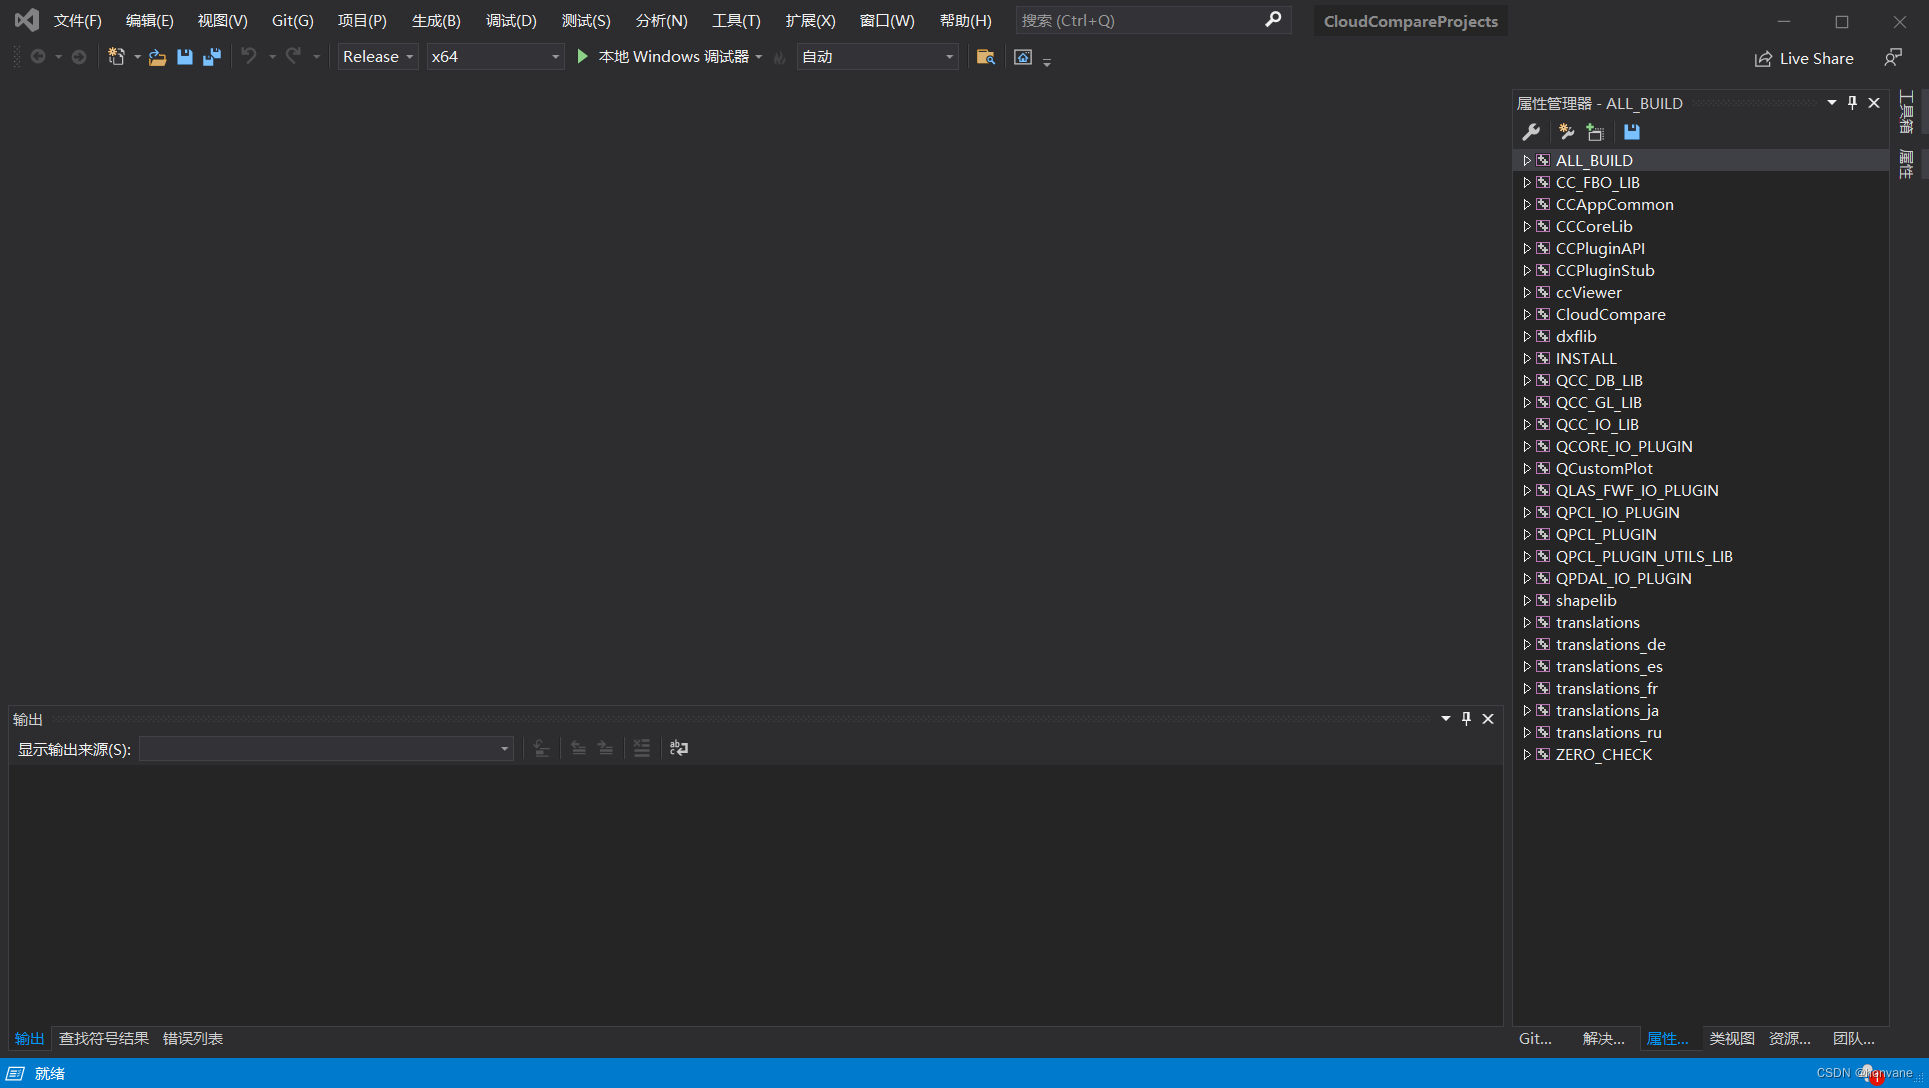Pin the Property Manager panel
The height and width of the screenshot is (1088, 1929).
[x=1852, y=102]
